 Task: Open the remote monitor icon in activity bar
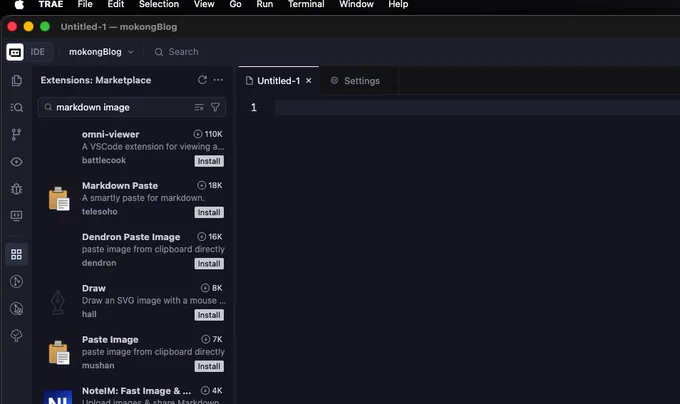16,216
